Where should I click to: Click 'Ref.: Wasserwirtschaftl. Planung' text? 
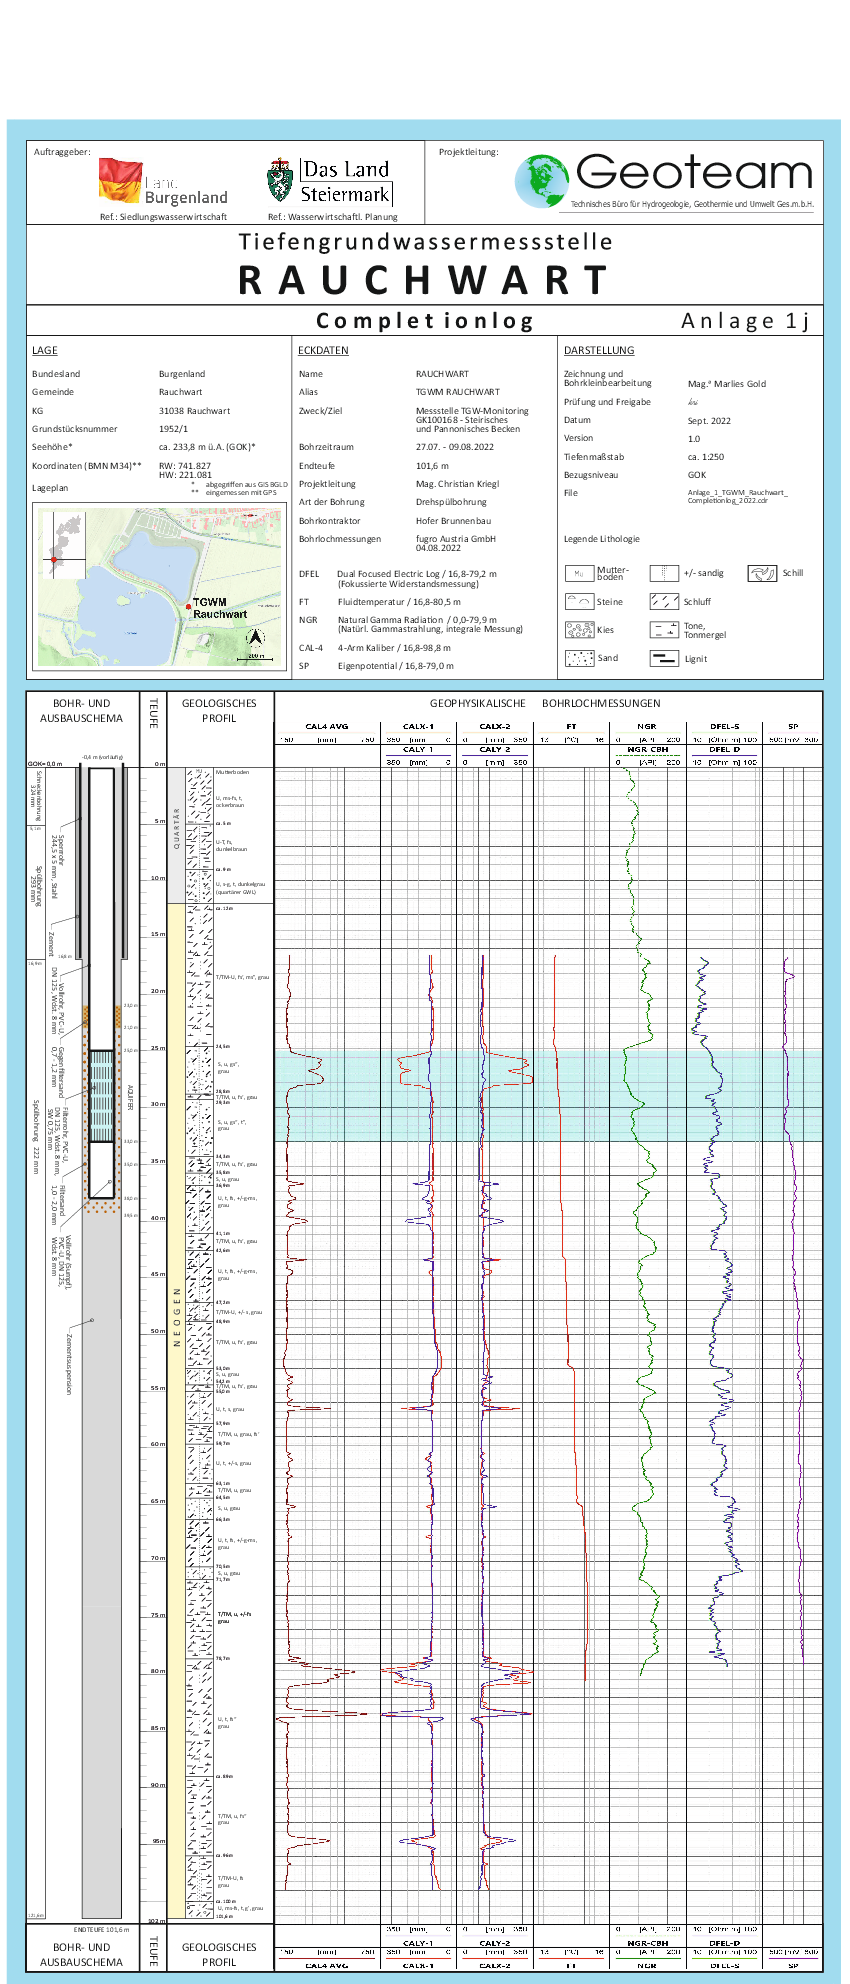[333, 217]
